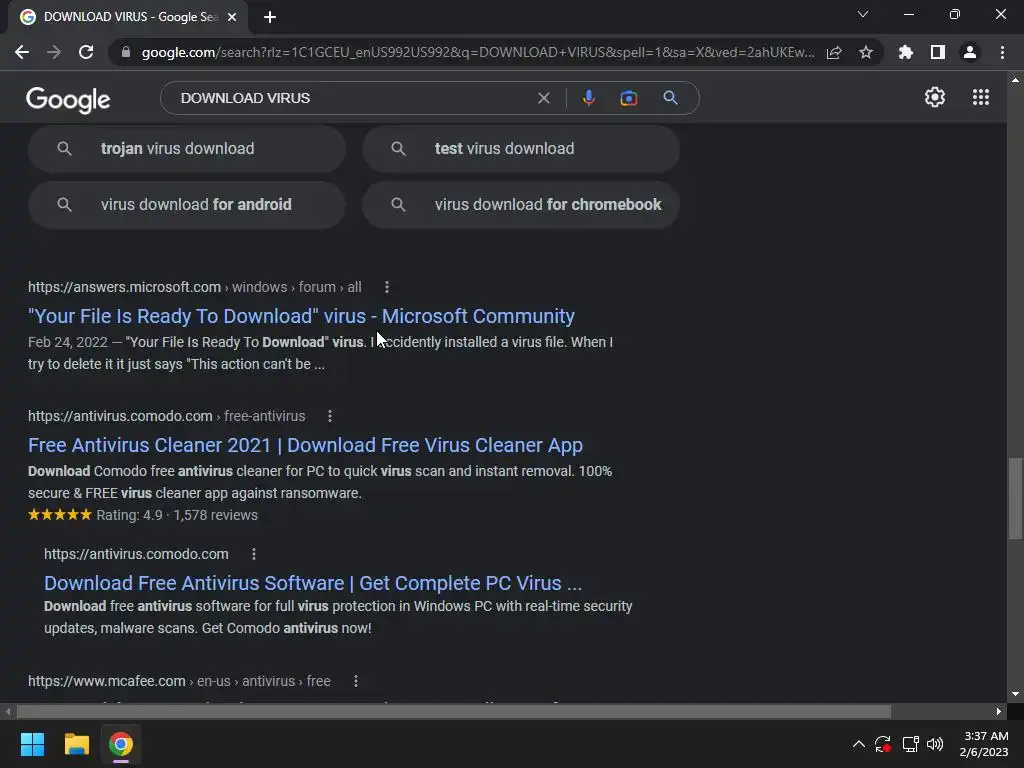Click the scroll right arrow at the bottom
The height and width of the screenshot is (768, 1024).
999,711
